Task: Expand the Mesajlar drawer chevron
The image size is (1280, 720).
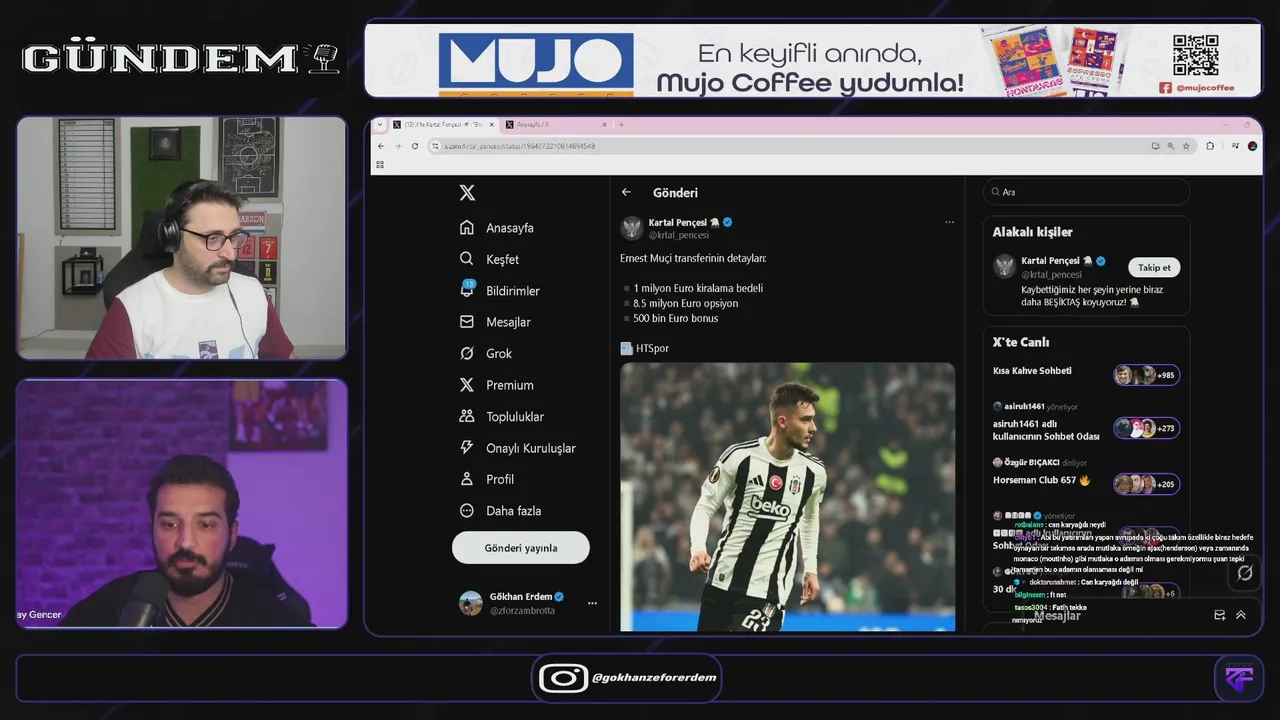Action: point(1241,615)
